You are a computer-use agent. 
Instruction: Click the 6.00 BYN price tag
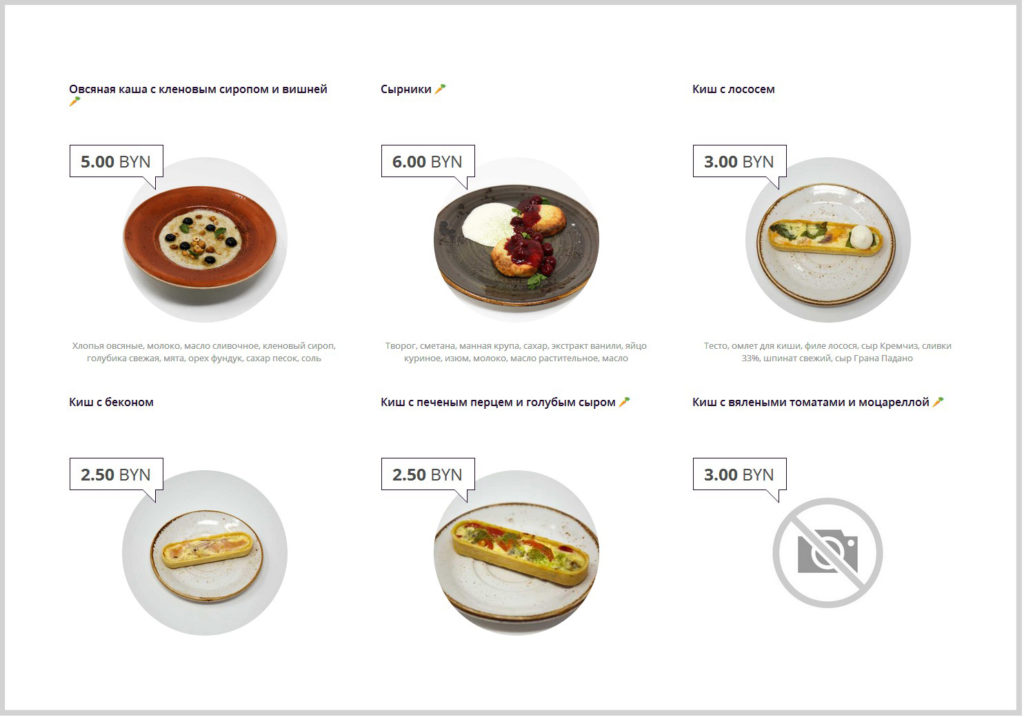[x=427, y=161]
